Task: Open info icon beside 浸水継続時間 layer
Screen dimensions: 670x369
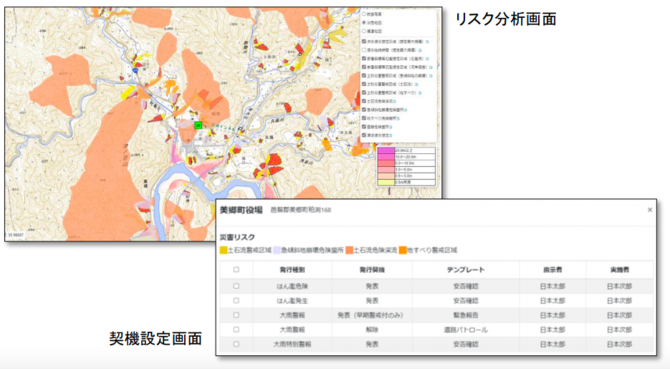Action: point(420,50)
